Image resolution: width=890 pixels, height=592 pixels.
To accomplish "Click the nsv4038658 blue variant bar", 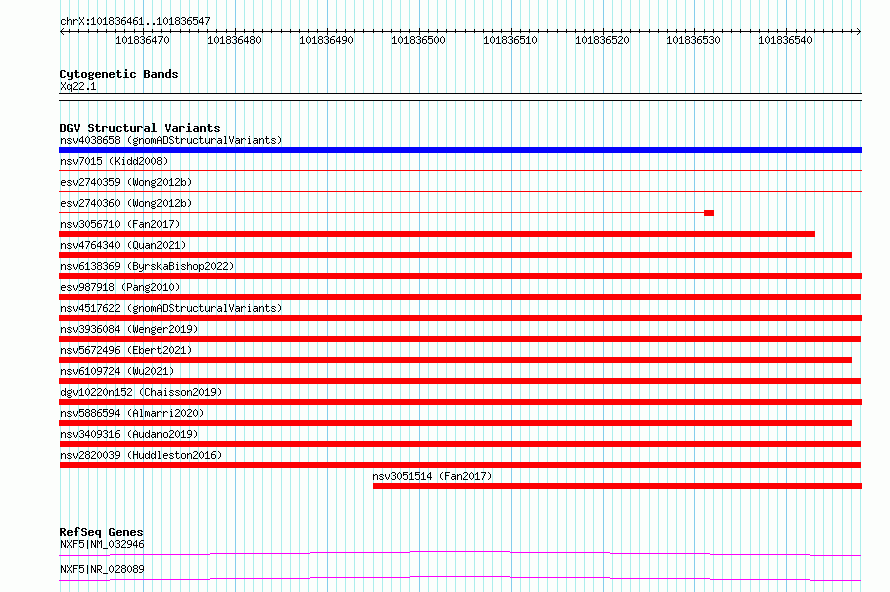I will [x=460, y=150].
